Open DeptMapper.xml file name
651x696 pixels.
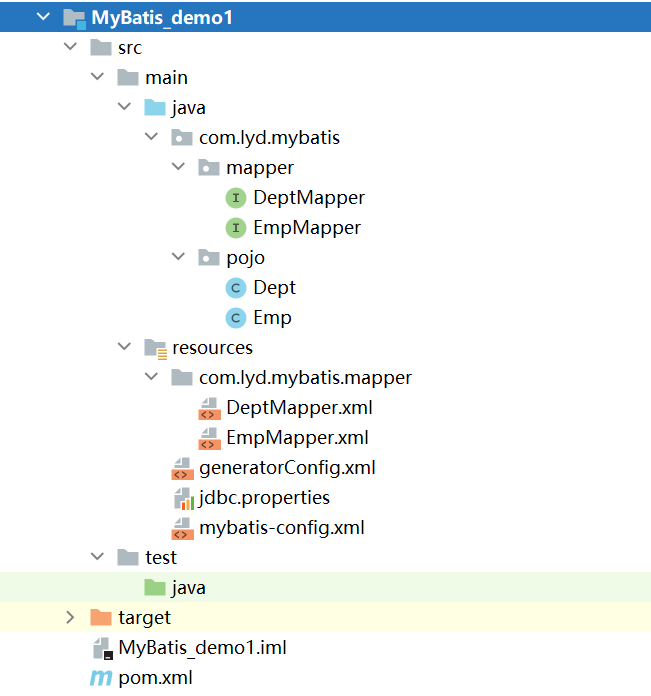point(299,408)
